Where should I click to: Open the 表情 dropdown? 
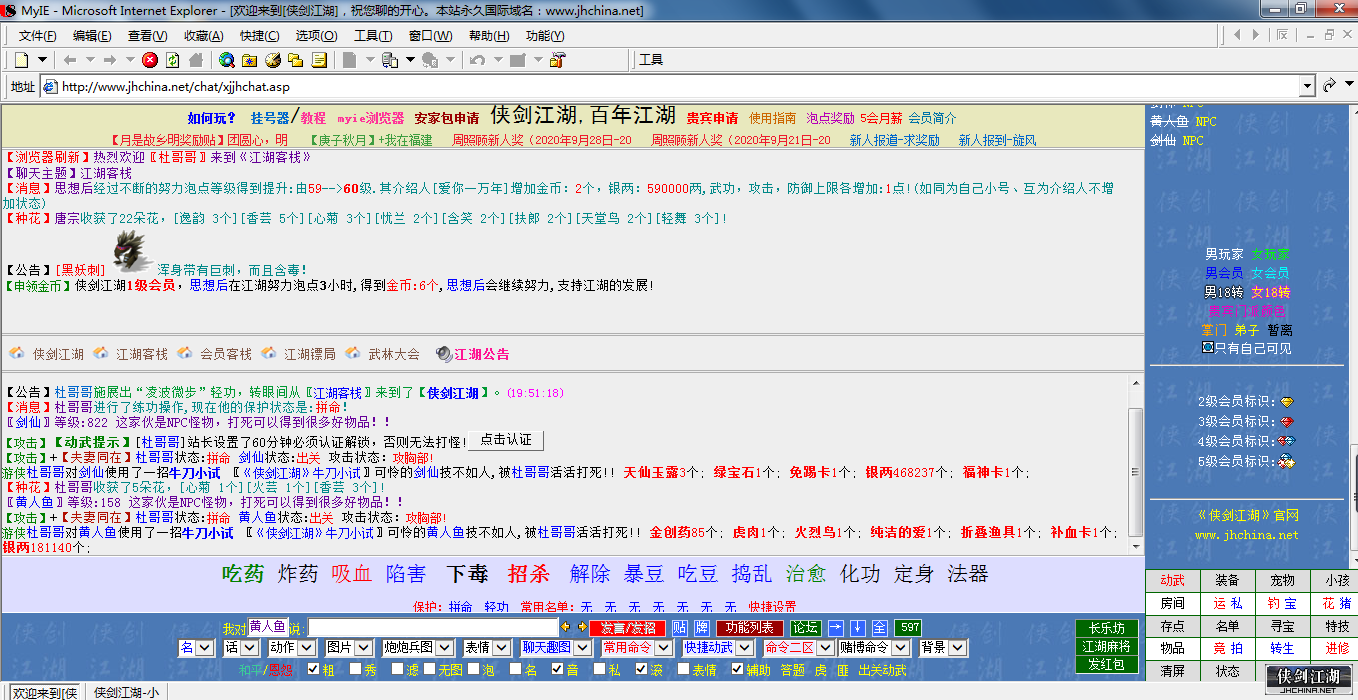coord(488,648)
